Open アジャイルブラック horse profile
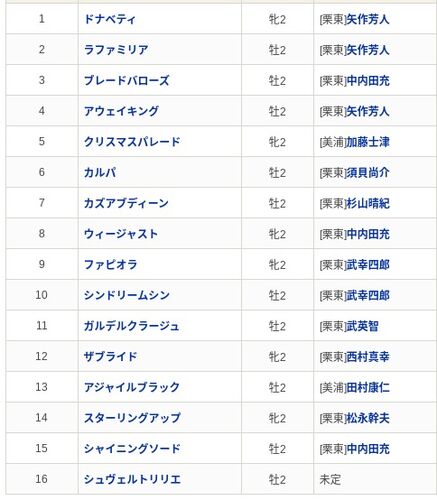The image size is (437, 500). click(132, 387)
